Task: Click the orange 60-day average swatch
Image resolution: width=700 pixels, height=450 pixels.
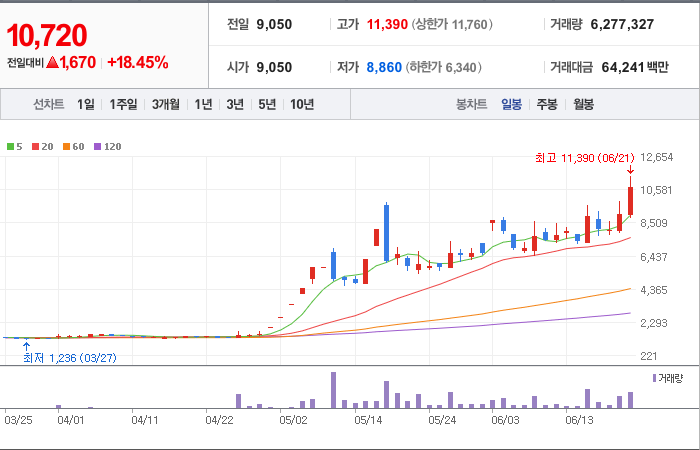Action: [66, 146]
